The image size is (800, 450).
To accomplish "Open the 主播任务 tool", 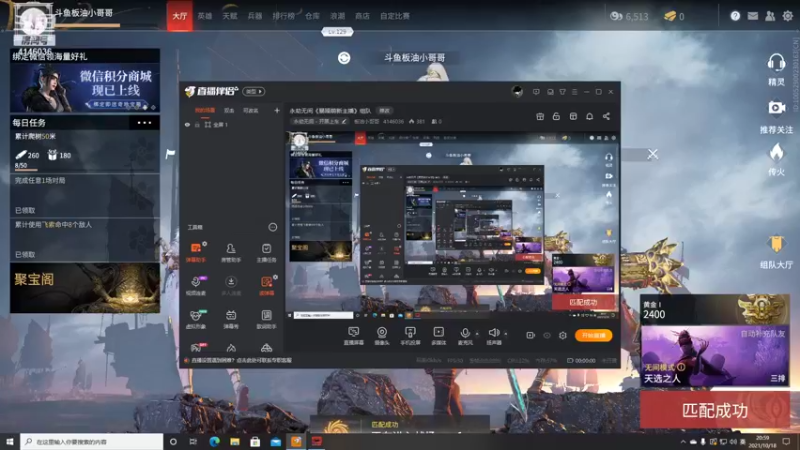I will (x=266, y=252).
